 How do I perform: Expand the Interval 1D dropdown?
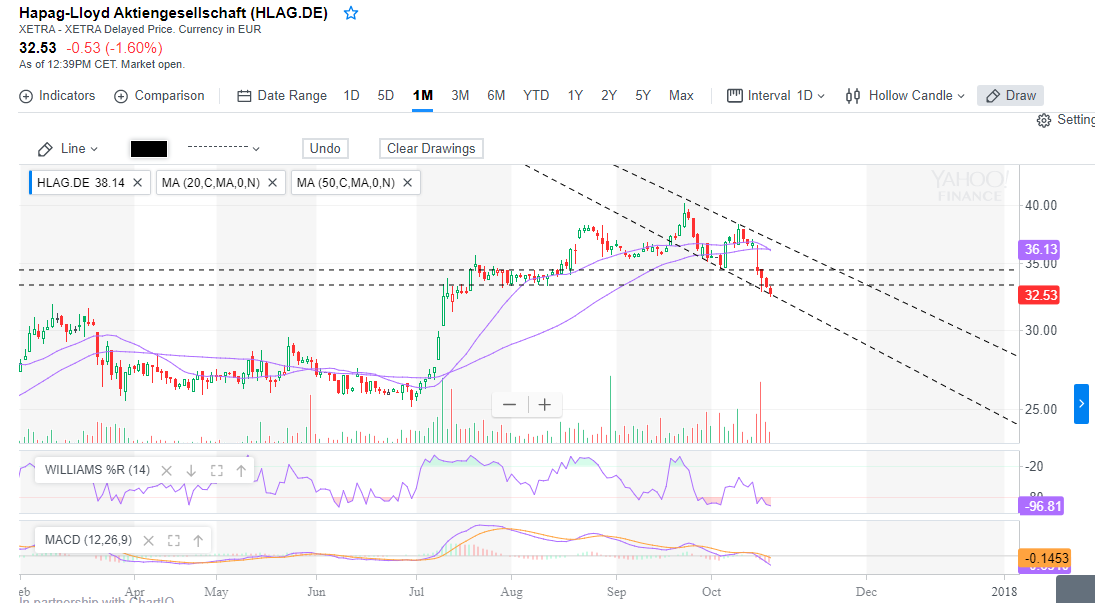(776, 96)
